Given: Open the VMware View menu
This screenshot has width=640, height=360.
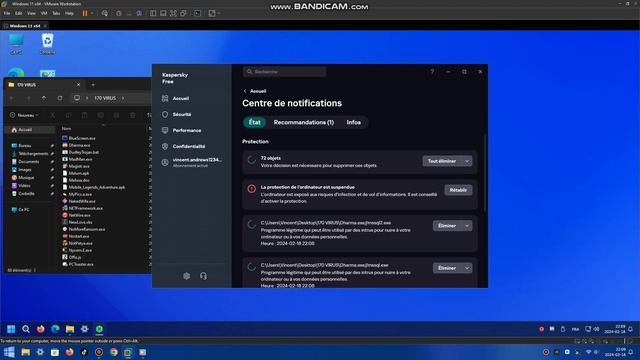Looking at the screenshot, I should 31,13.
